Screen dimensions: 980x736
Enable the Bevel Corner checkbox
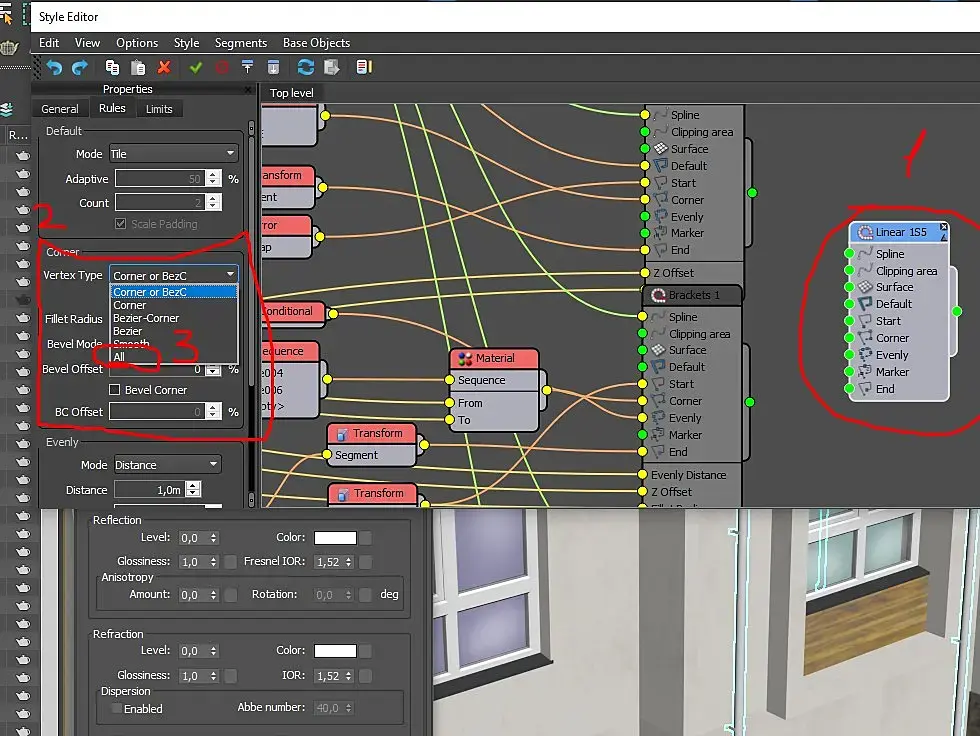point(115,390)
